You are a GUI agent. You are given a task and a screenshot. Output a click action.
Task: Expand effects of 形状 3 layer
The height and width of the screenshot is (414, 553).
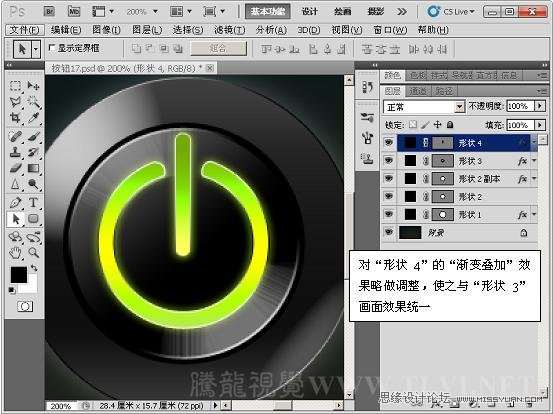534,161
